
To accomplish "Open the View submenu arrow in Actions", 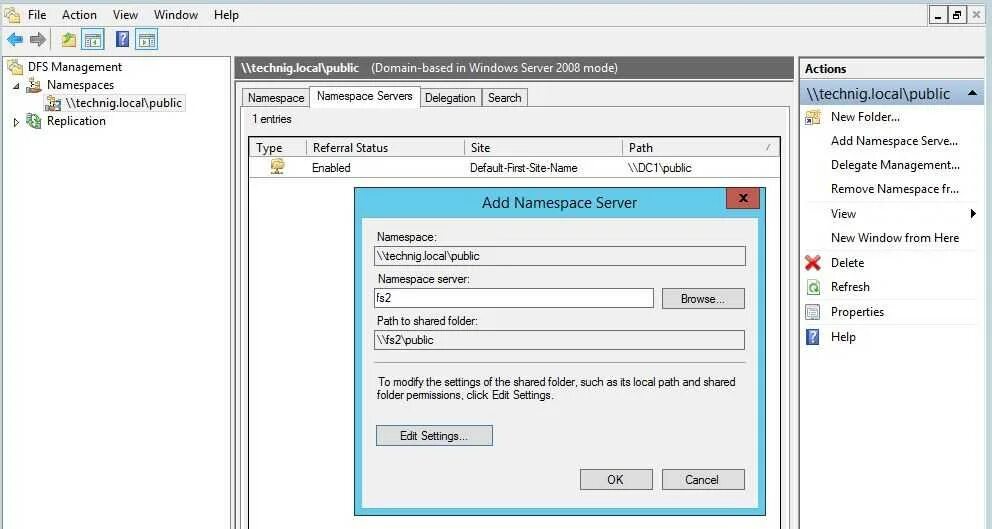I will pyautogui.click(x=973, y=214).
